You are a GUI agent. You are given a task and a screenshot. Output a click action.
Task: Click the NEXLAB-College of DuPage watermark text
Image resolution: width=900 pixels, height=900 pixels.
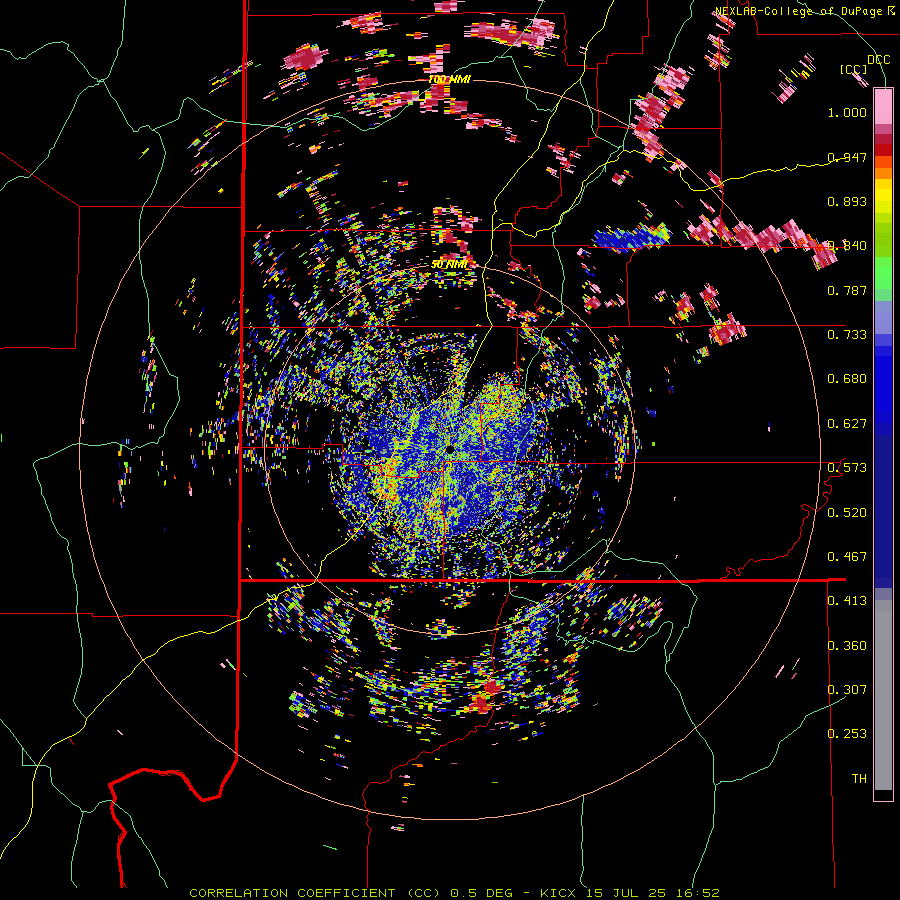pos(804,11)
